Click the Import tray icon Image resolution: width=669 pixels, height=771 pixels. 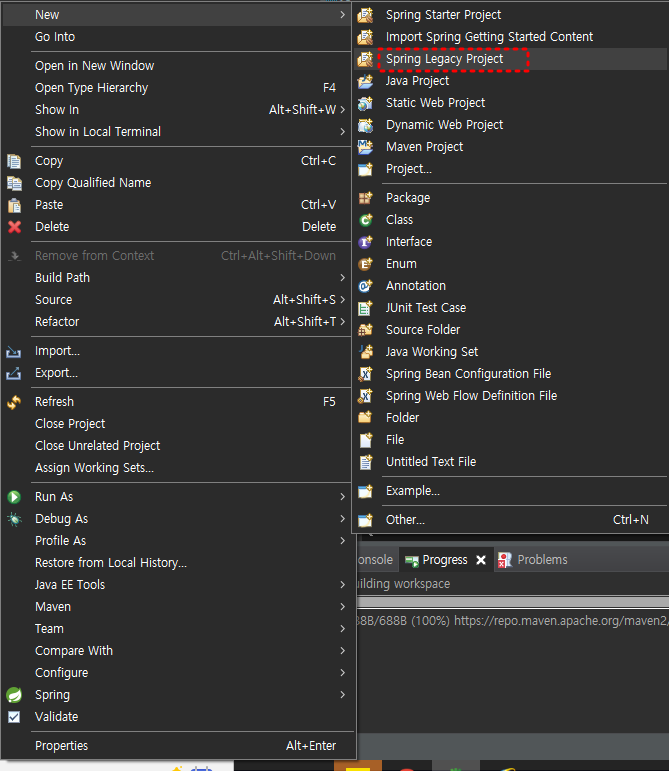pyautogui.click(x=14, y=352)
